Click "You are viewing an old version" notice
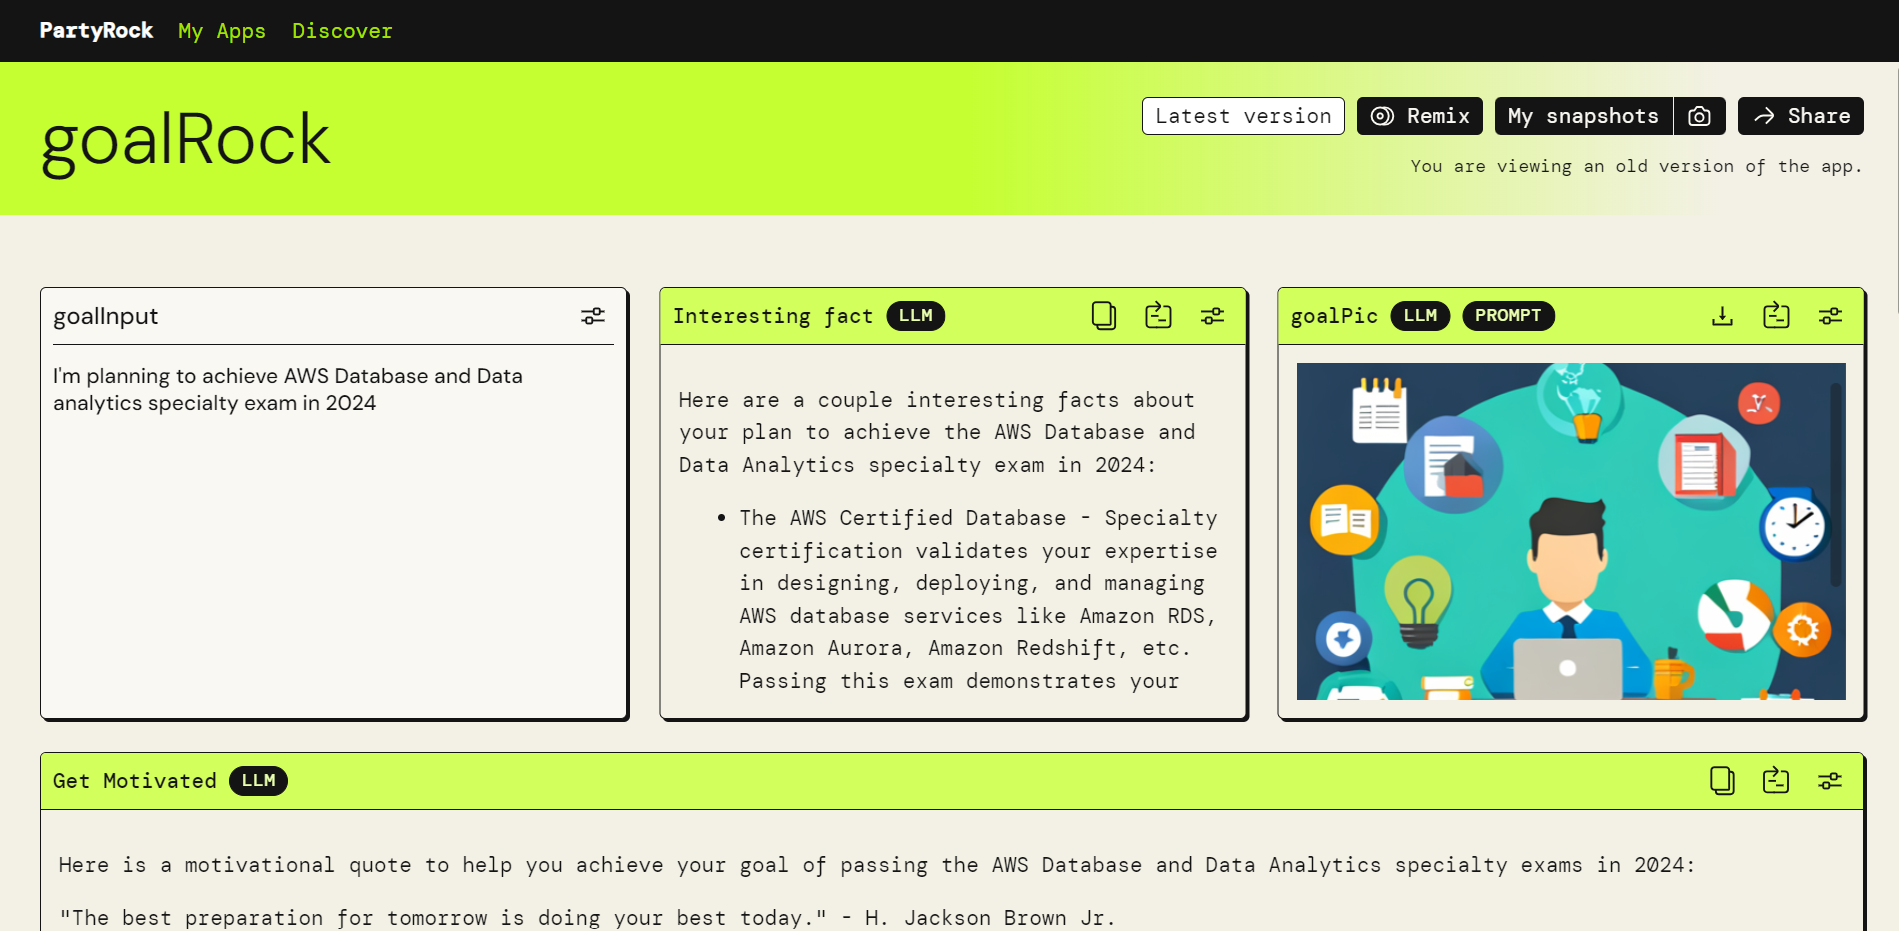 coord(1636,167)
